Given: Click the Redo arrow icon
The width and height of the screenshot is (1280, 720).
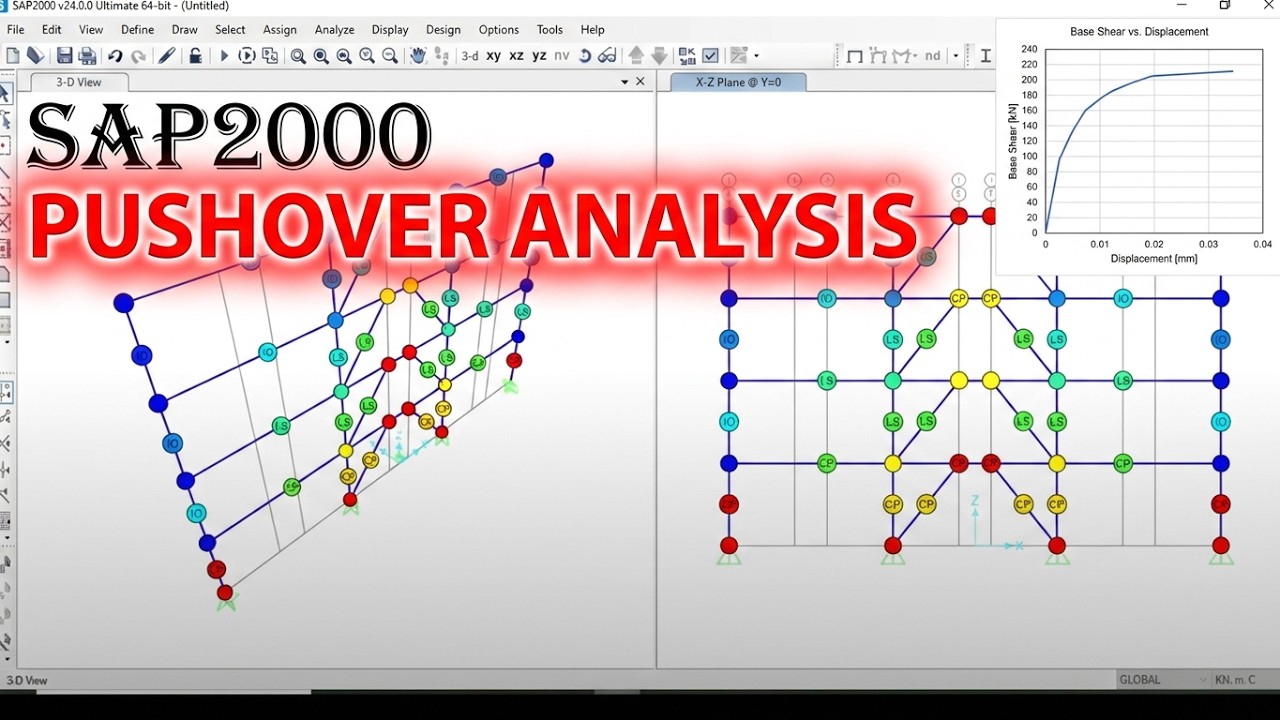Looking at the screenshot, I should [x=138, y=56].
